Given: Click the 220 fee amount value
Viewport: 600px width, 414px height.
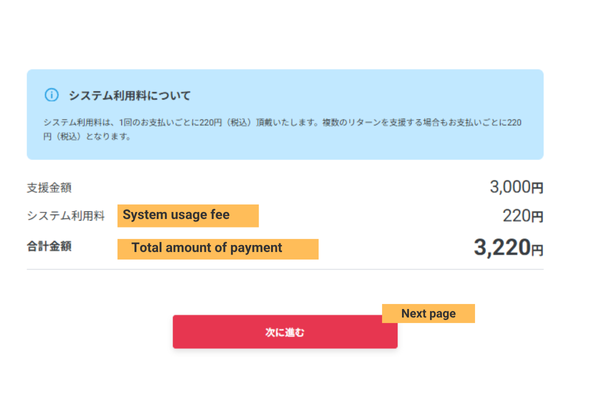Looking at the screenshot, I should point(515,216).
